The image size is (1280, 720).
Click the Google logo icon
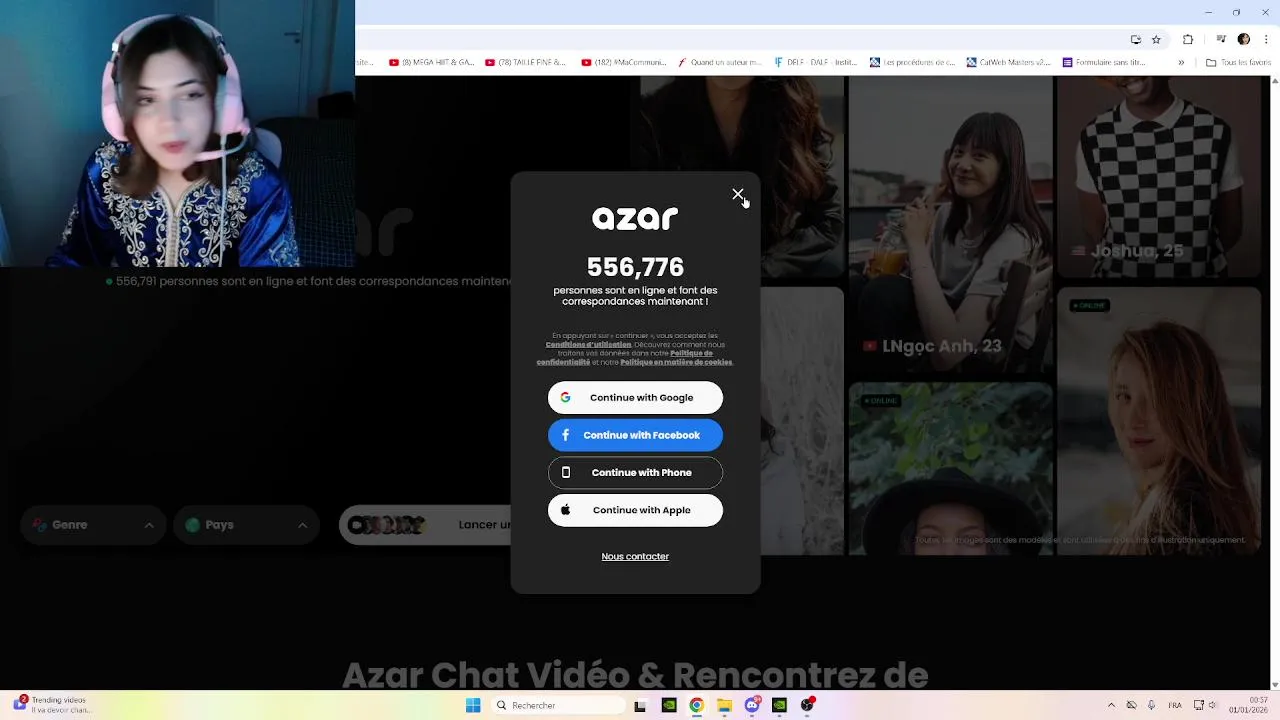tap(565, 397)
